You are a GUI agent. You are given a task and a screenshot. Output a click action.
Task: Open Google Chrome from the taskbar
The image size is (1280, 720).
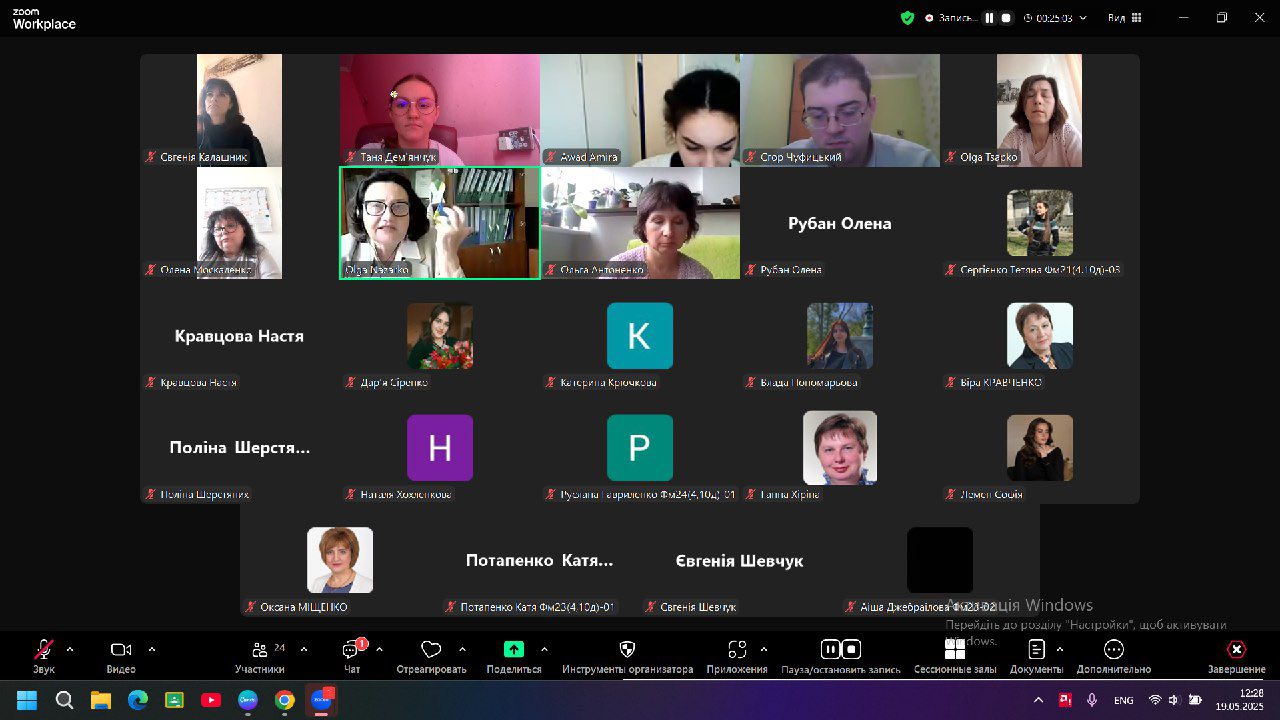285,700
